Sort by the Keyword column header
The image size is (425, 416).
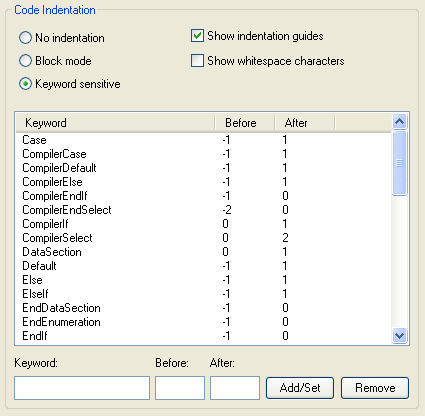click(115, 123)
